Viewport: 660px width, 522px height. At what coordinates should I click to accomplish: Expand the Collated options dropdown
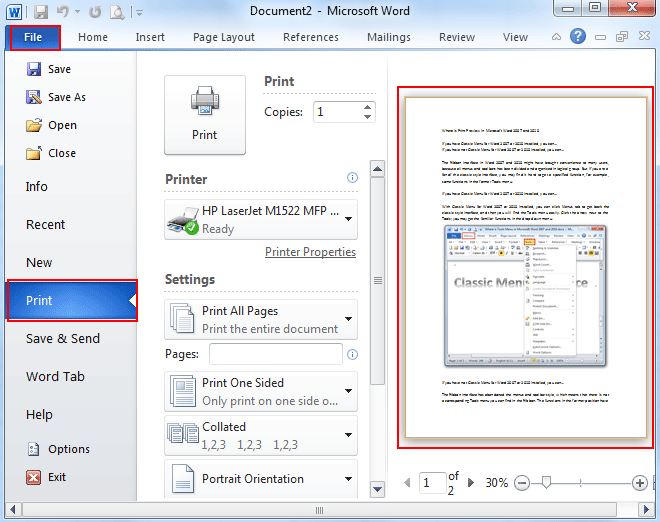click(348, 434)
